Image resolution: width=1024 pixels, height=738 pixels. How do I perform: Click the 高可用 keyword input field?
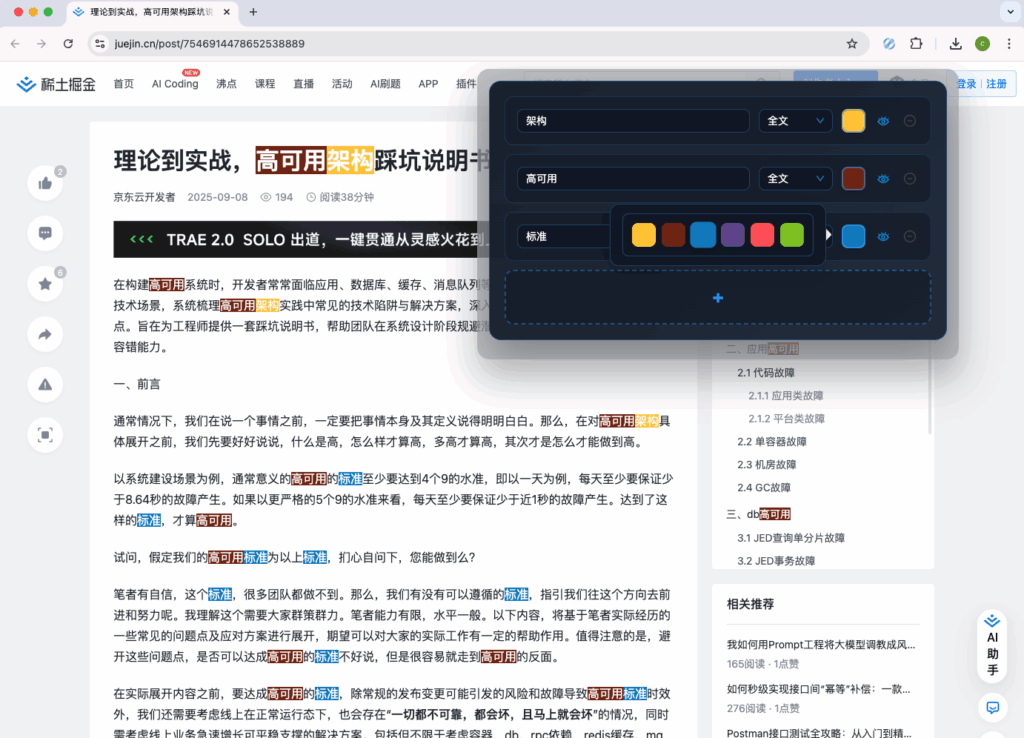[x=633, y=179]
